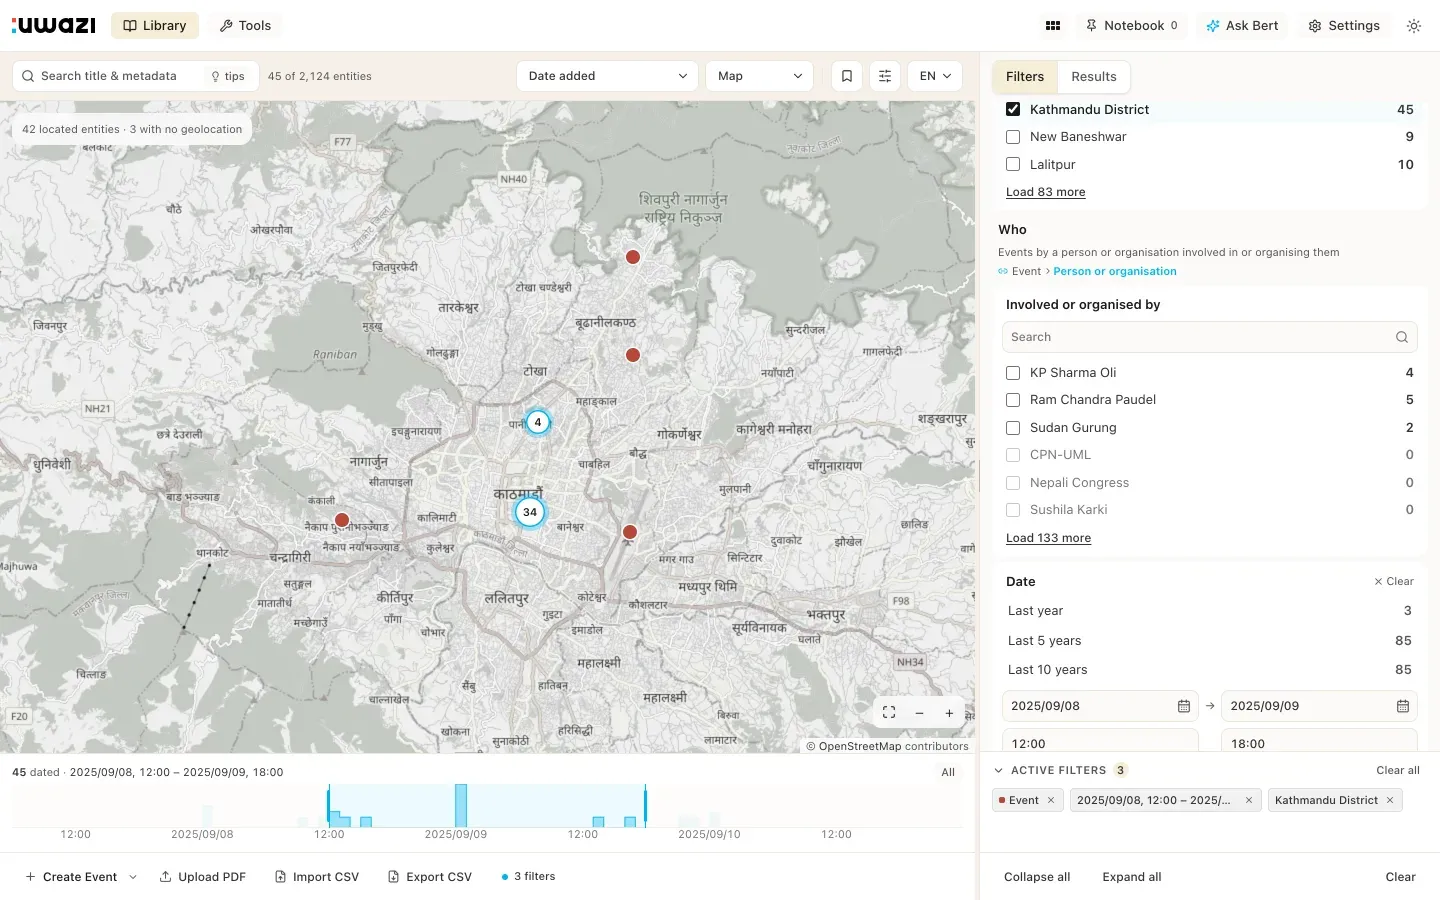The image size is (1440, 900).
Task: Open the EN language dropdown
Action: 935,76
